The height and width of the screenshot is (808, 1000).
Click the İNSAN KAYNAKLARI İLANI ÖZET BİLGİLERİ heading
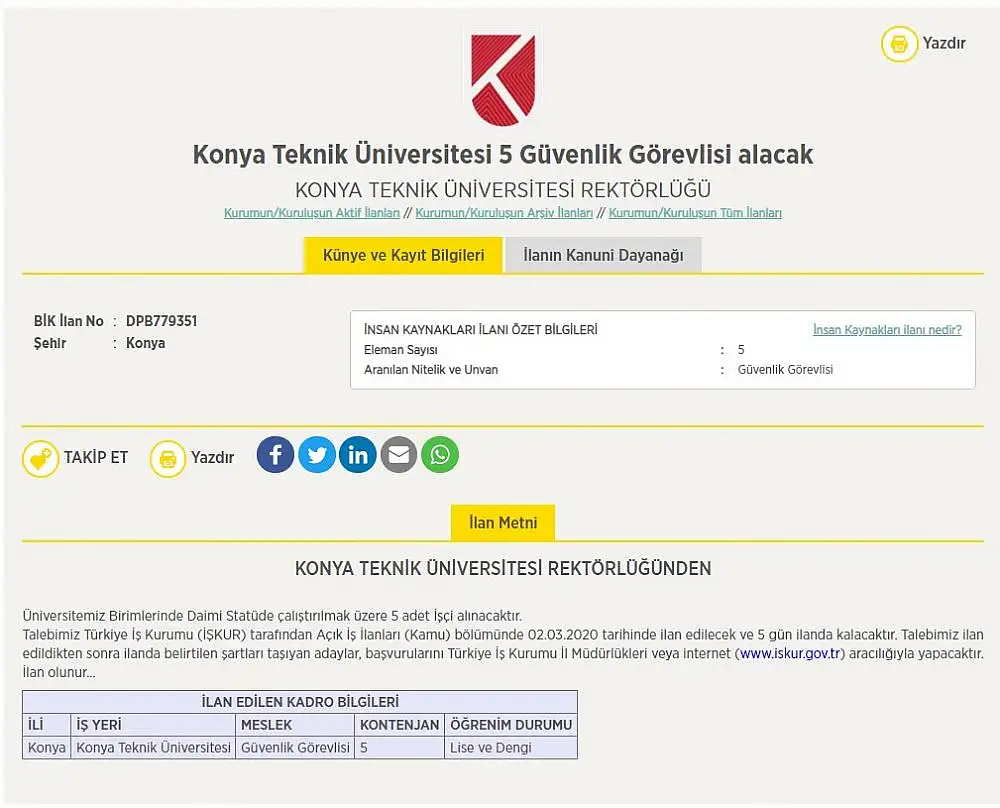[x=481, y=330]
